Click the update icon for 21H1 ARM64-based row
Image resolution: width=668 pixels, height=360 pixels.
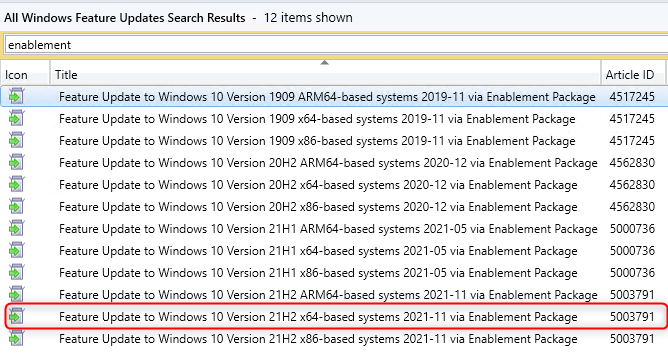click(x=16, y=229)
